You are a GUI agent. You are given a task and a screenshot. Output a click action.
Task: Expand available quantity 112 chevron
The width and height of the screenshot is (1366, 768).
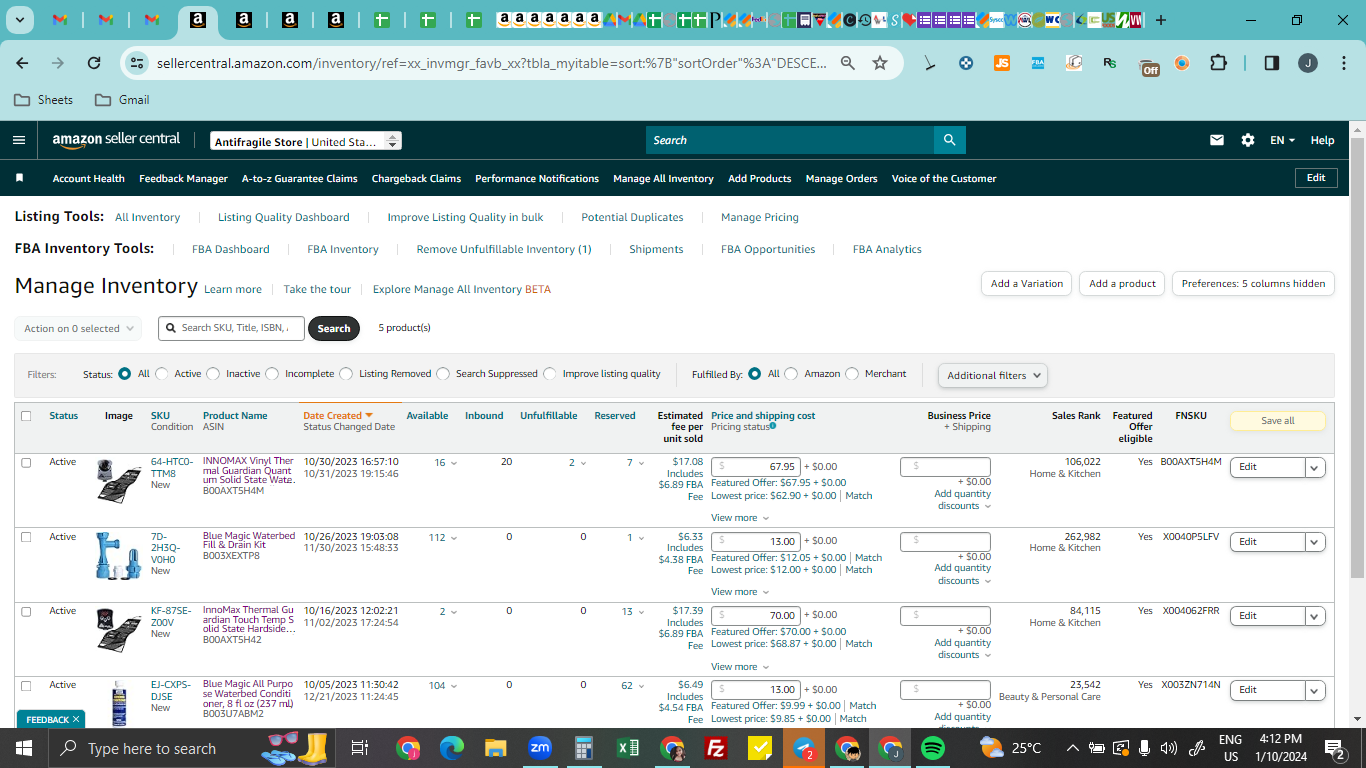point(453,538)
